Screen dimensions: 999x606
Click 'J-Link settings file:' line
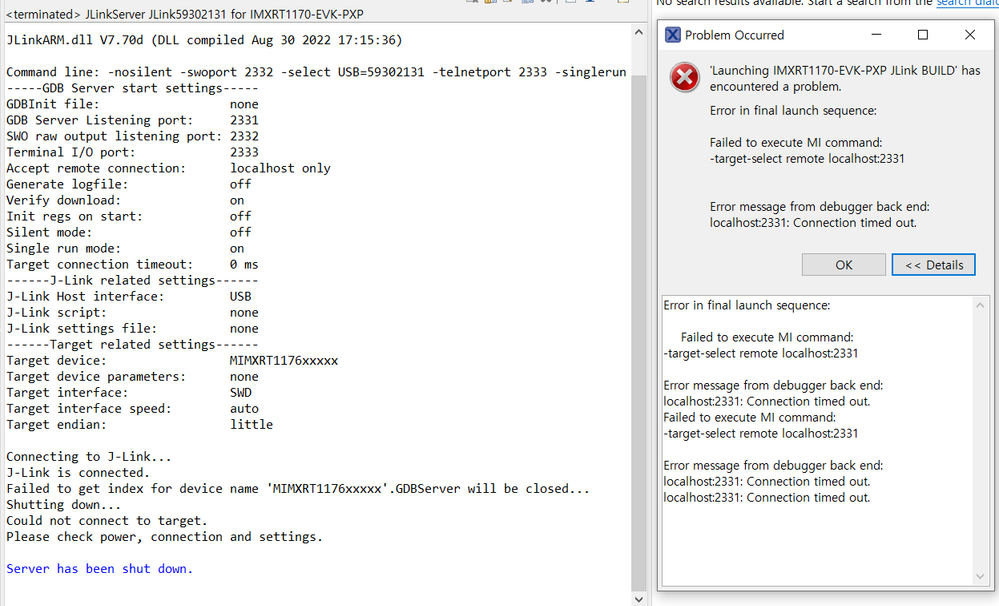point(132,329)
